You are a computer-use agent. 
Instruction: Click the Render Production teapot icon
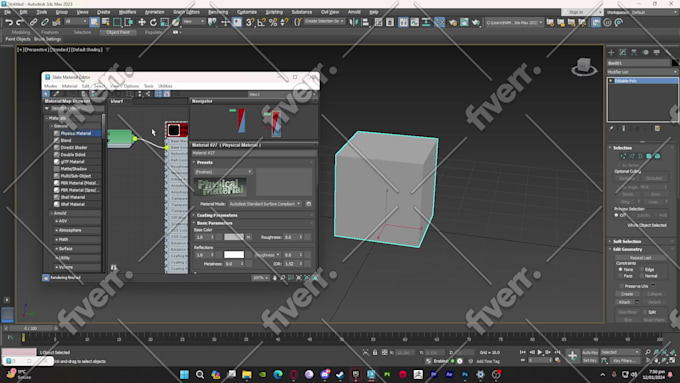(x=476, y=22)
